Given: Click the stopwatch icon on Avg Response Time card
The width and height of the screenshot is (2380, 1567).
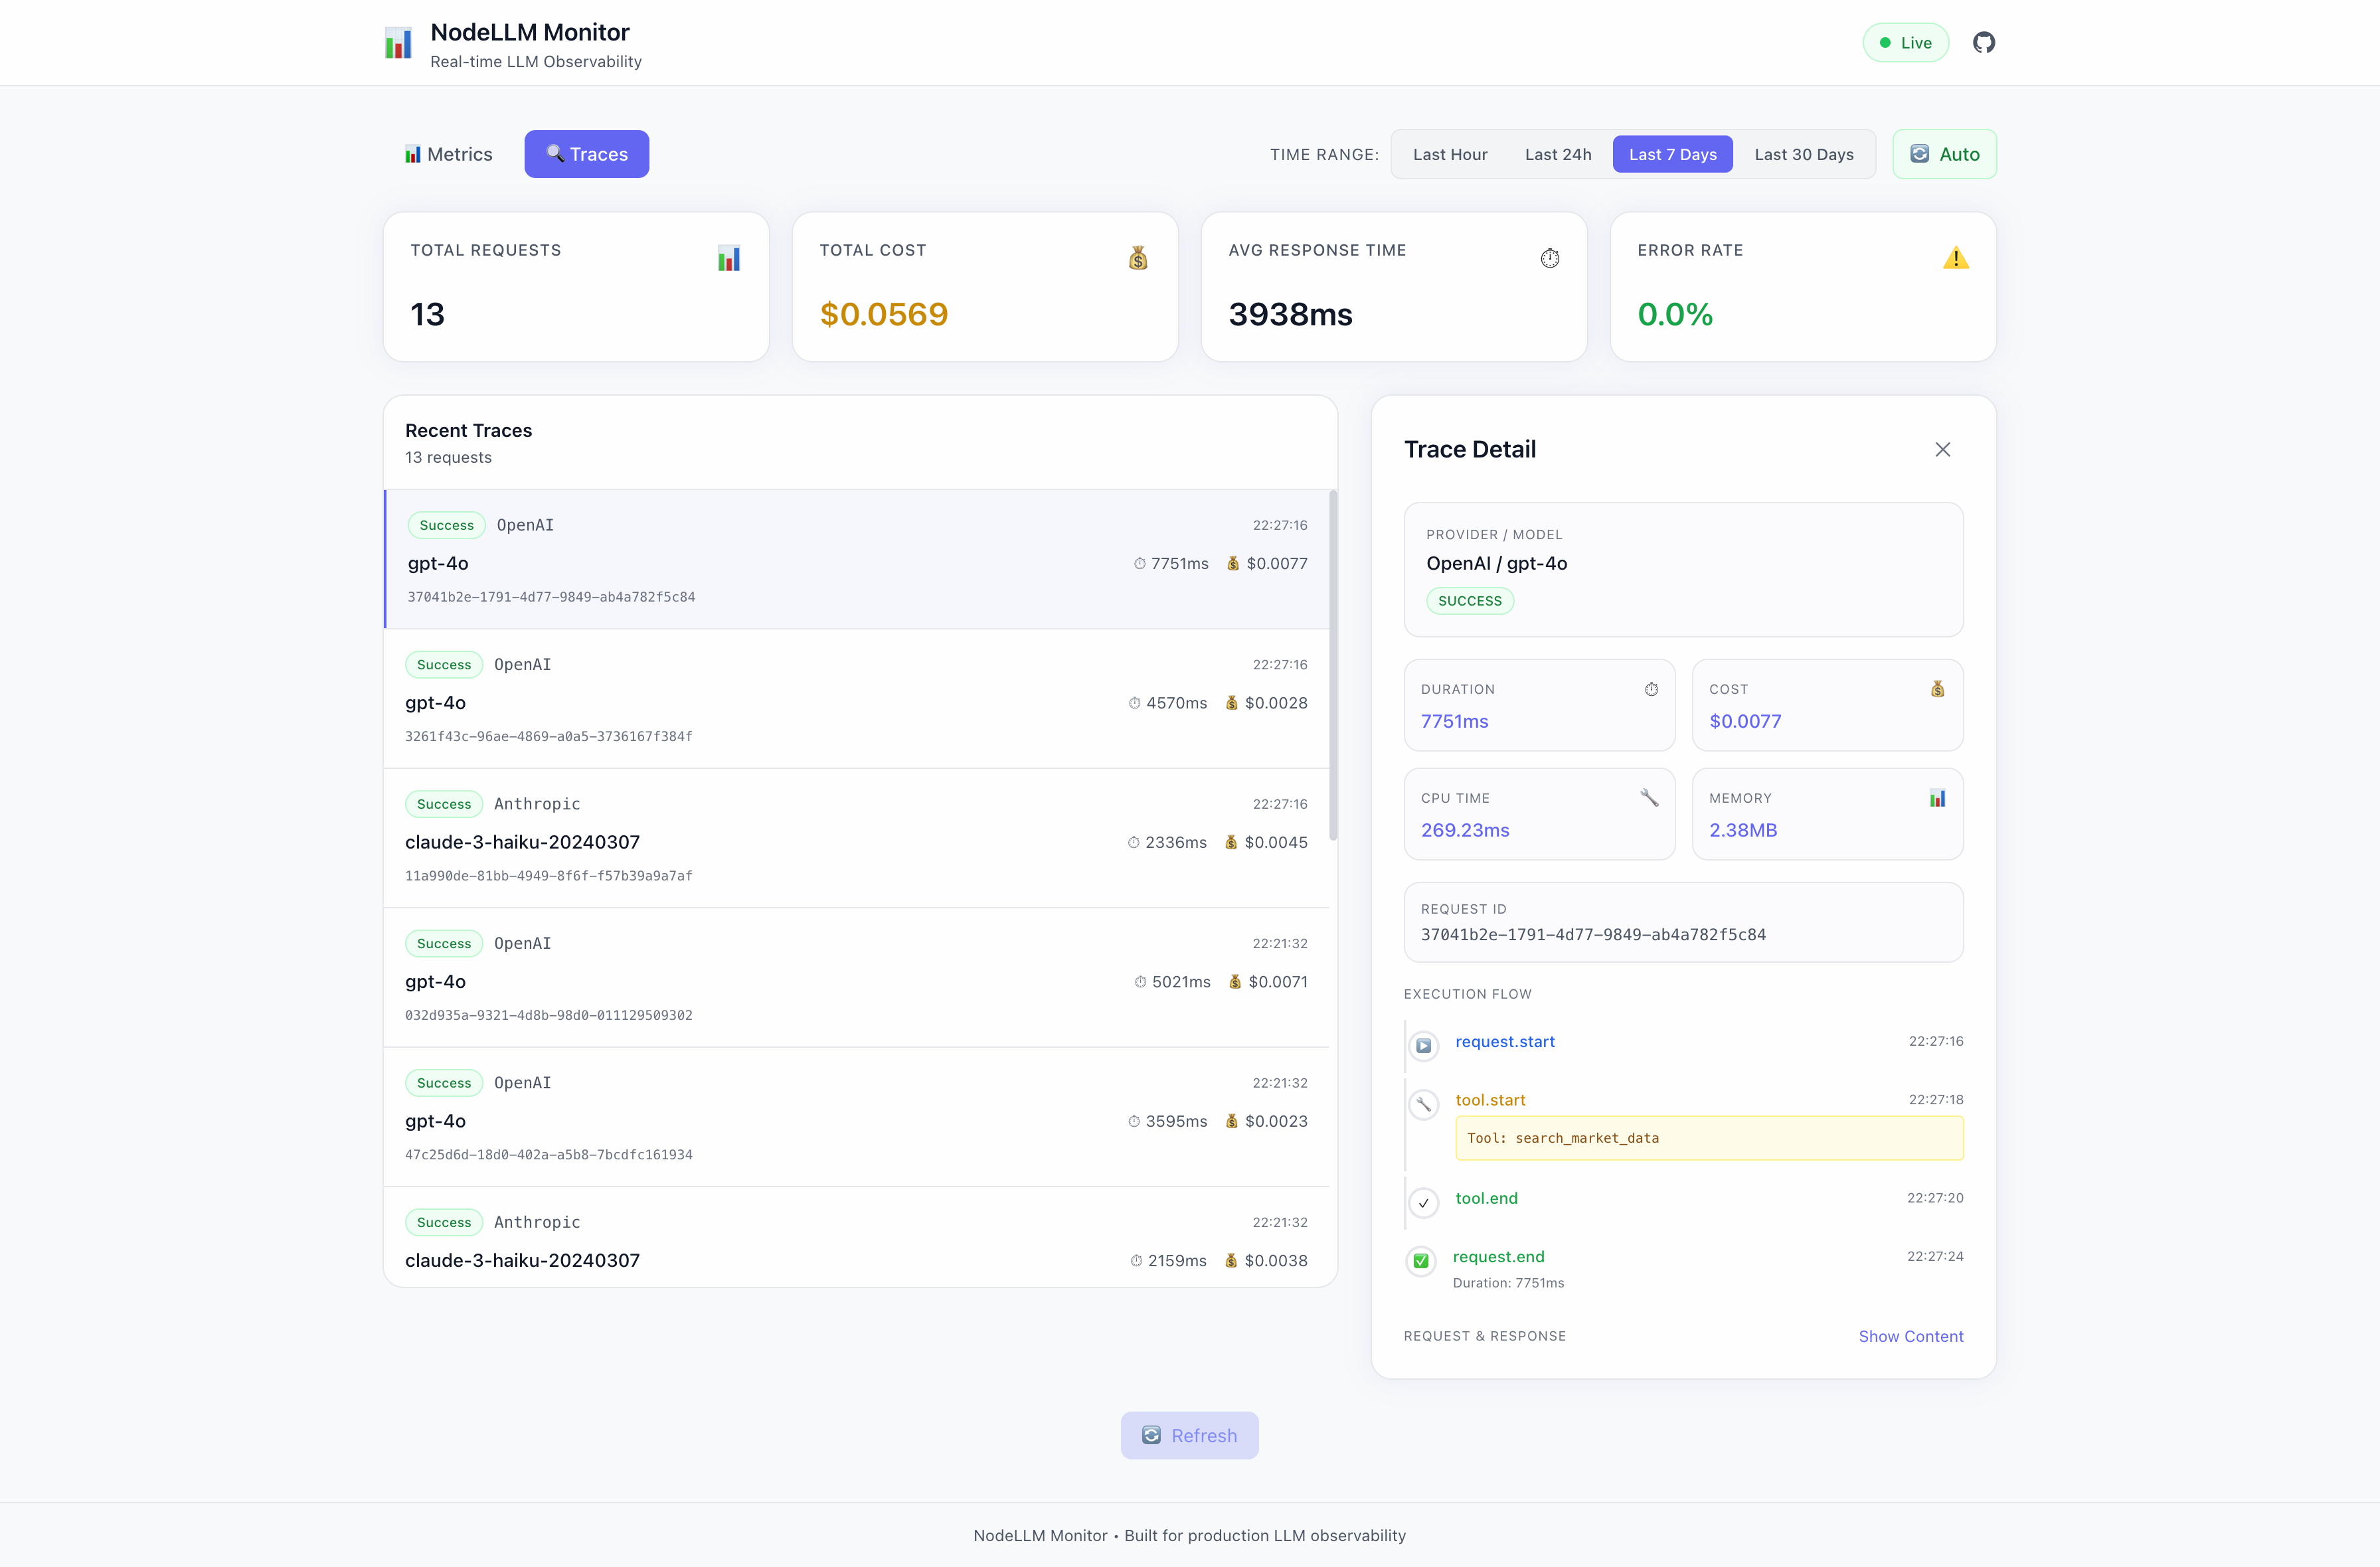Looking at the screenshot, I should click(x=1549, y=258).
